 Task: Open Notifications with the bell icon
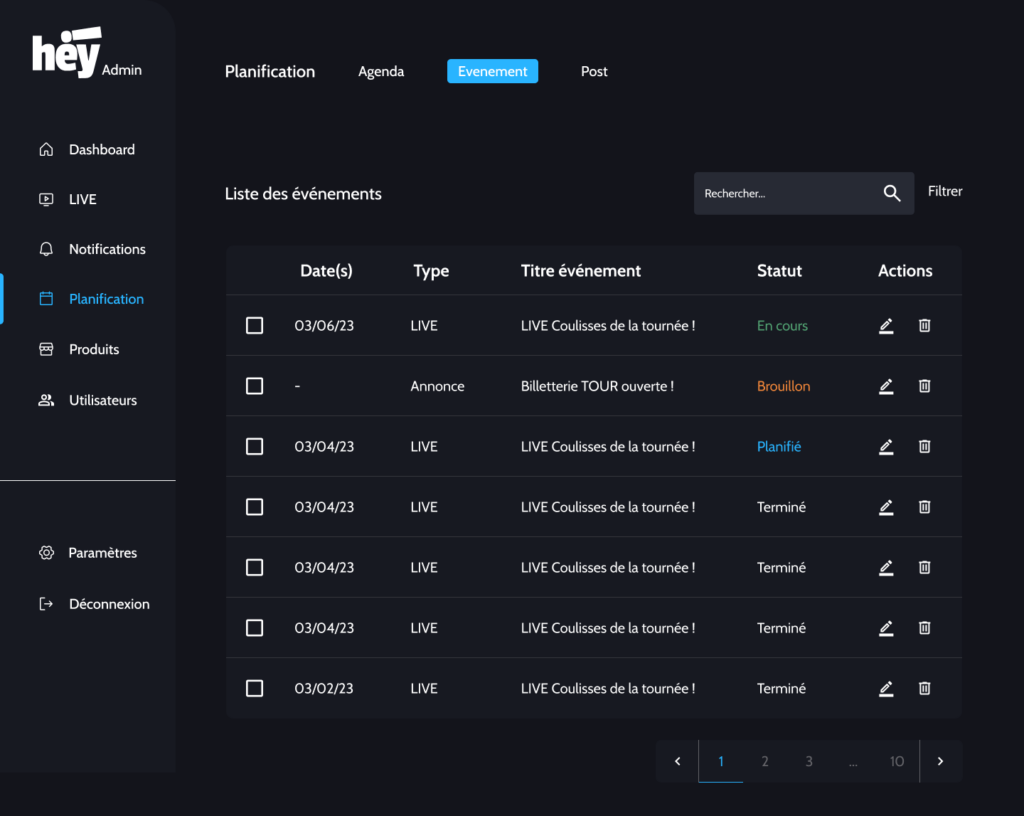pos(46,249)
